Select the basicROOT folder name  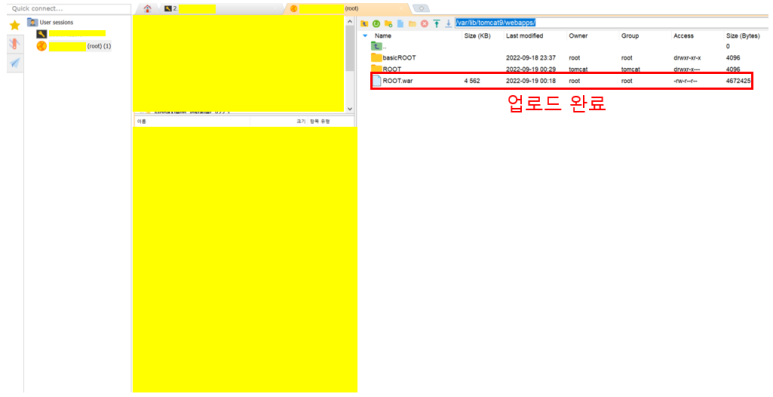click(x=399, y=58)
